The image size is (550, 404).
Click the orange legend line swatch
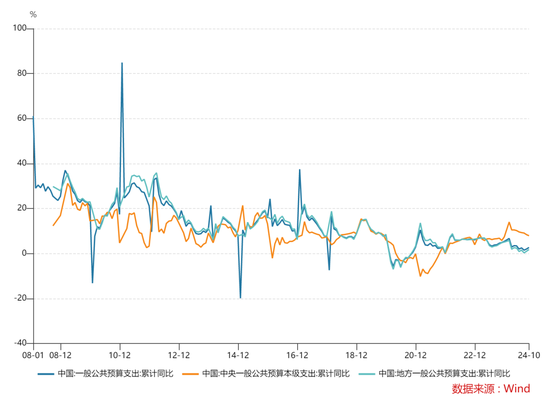[x=190, y=374]
